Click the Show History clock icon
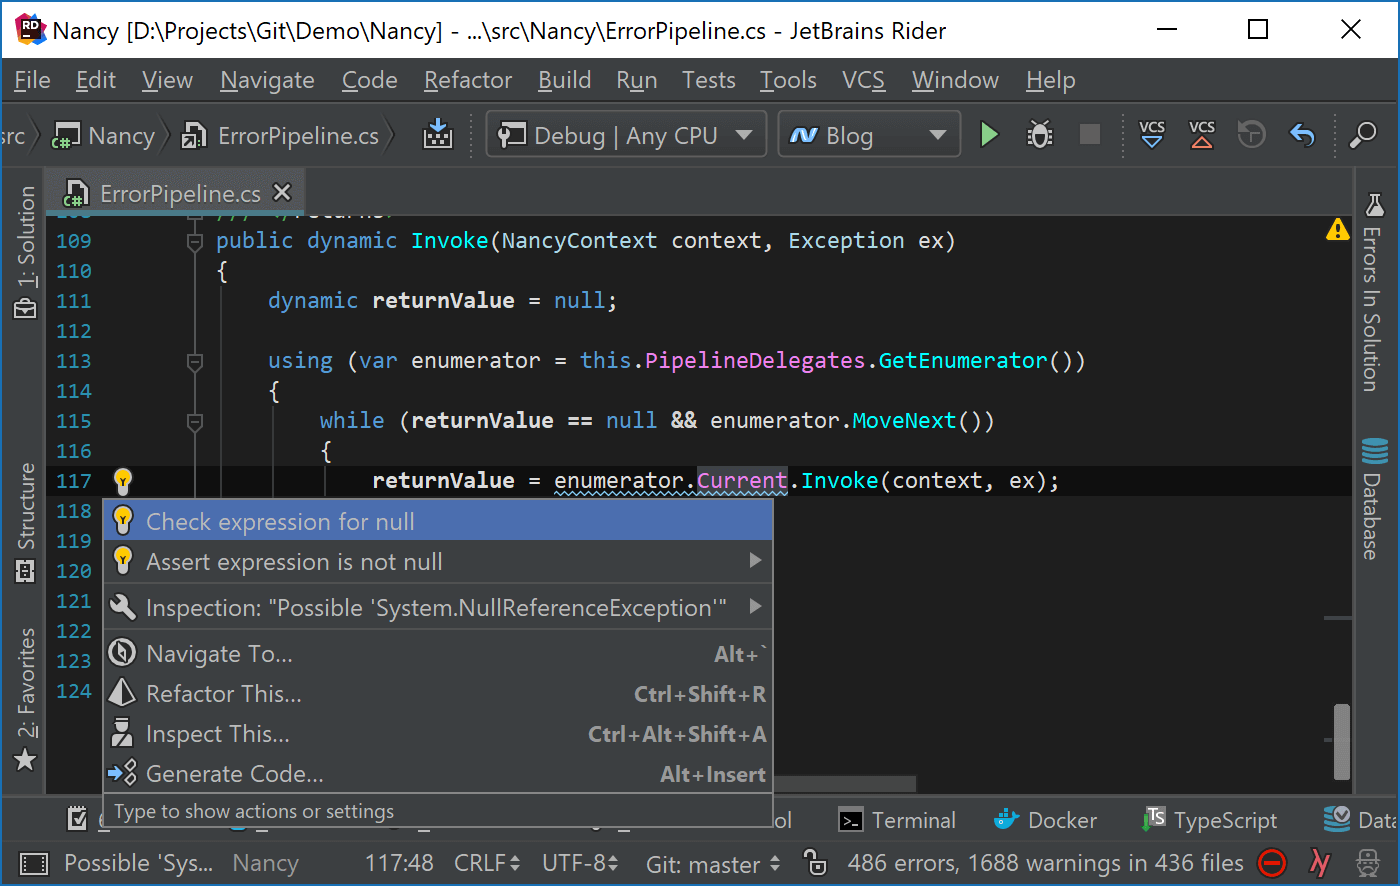The height and width of the screenshot is (886, 1400). (1251, 134)
